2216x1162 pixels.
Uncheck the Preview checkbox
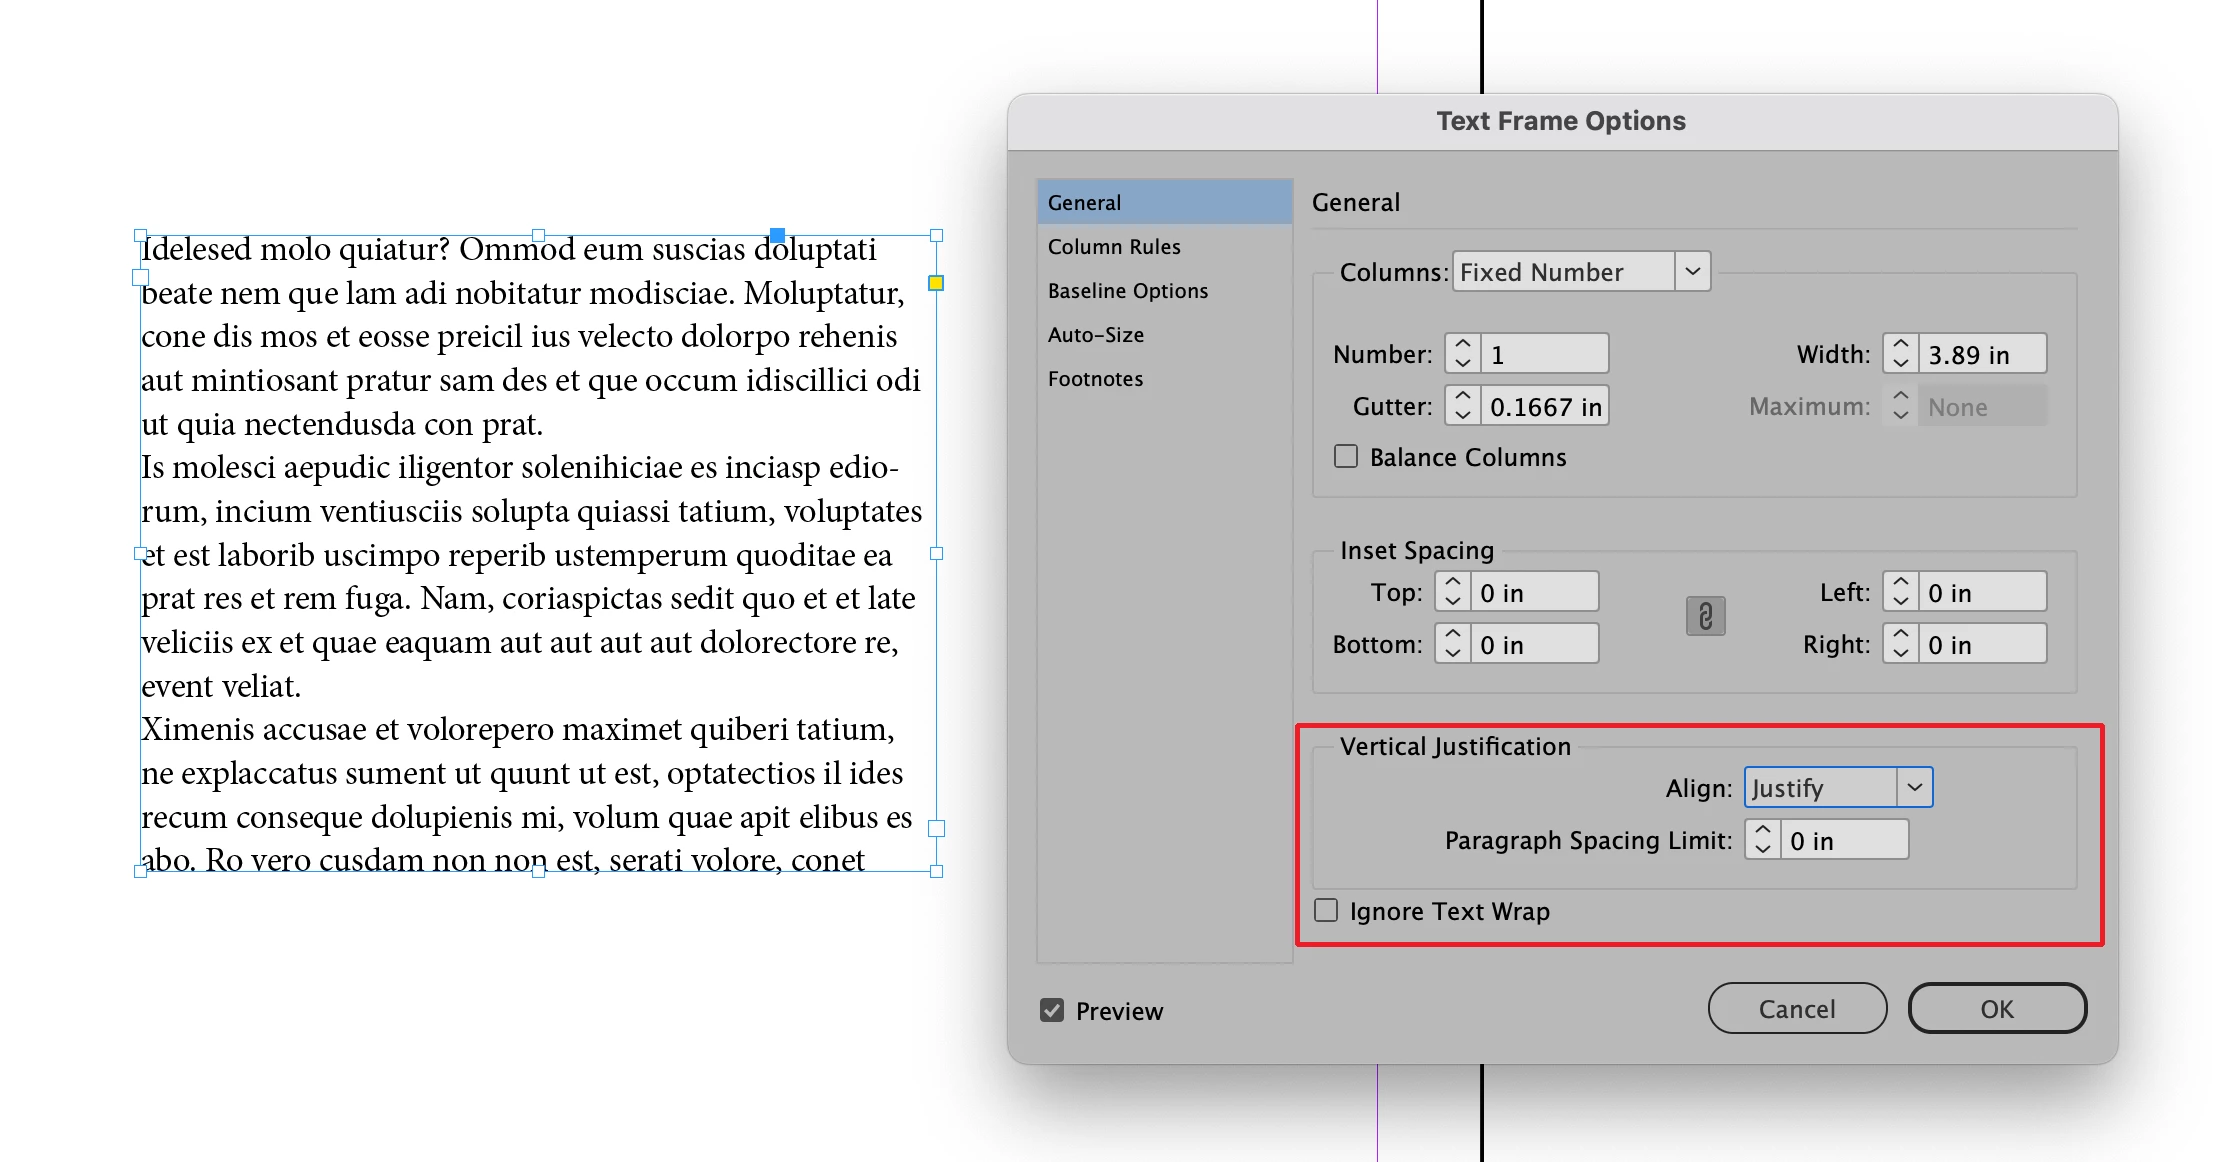click(x=1052, y=1010)
